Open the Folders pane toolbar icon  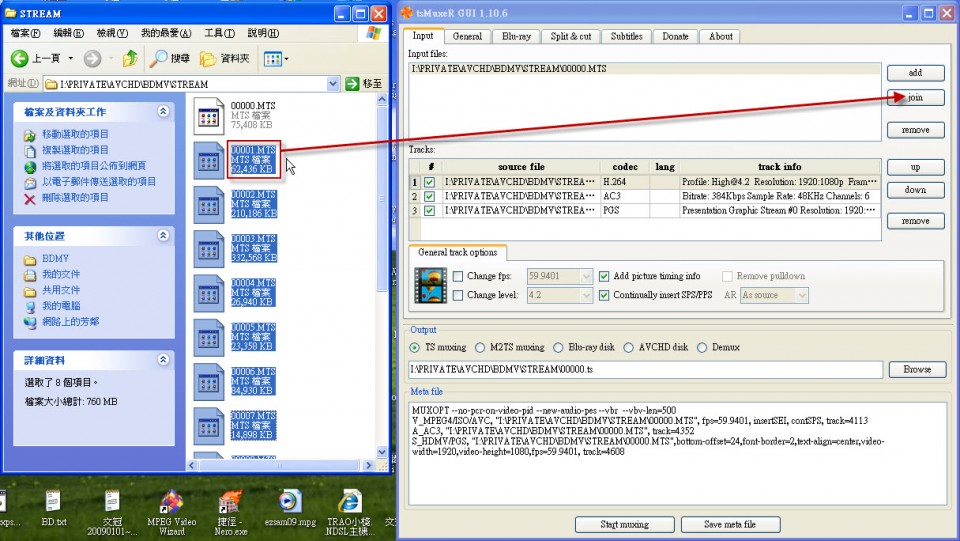click(209, 59)
